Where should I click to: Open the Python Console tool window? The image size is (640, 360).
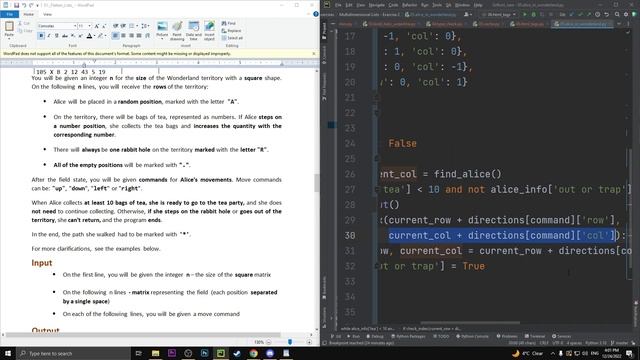(472, 336)
